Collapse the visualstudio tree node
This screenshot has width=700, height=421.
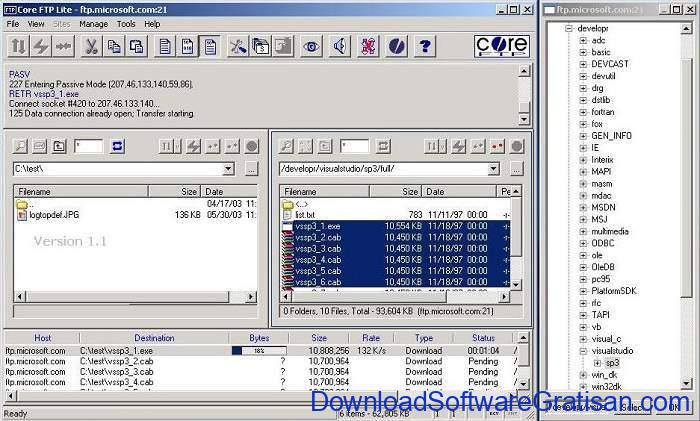tap(583, 351)
